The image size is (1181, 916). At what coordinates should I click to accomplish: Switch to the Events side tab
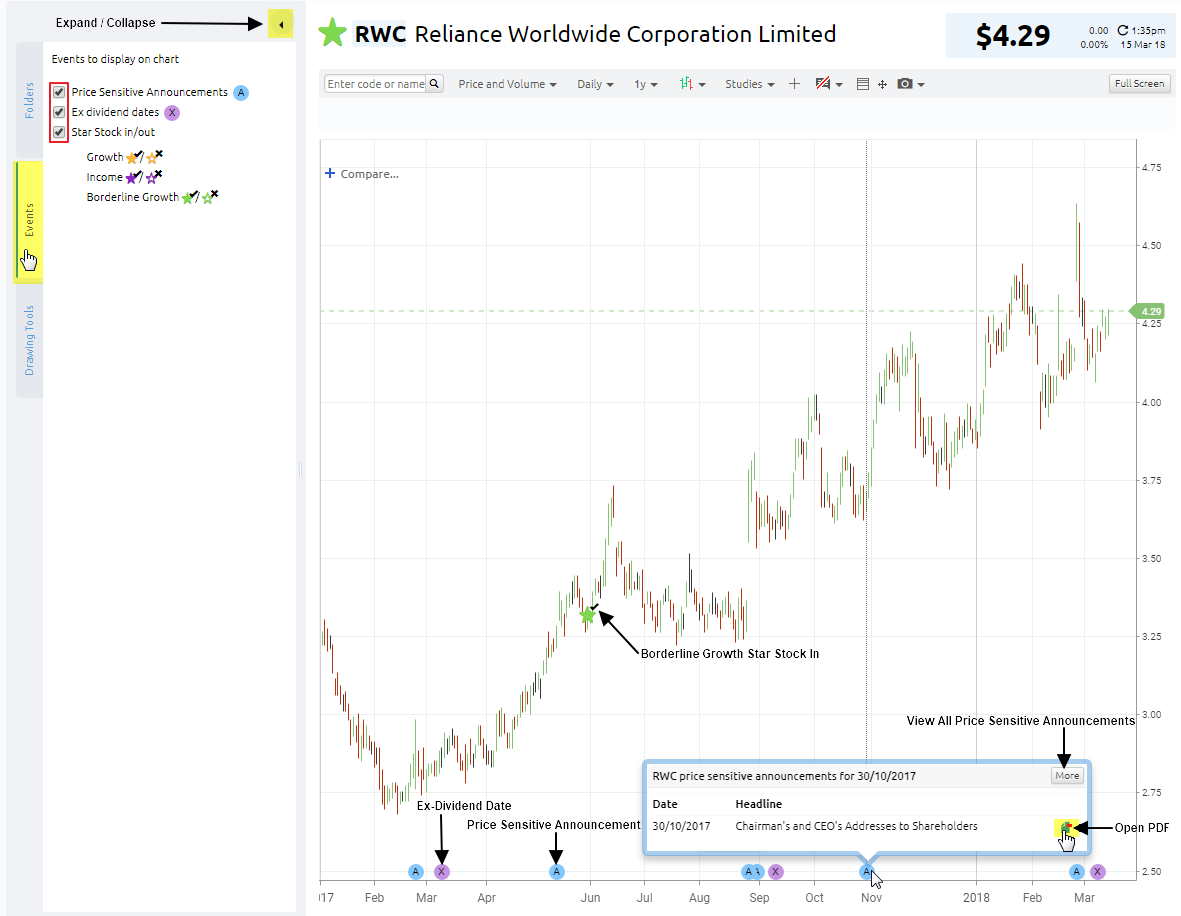(29, 221)
